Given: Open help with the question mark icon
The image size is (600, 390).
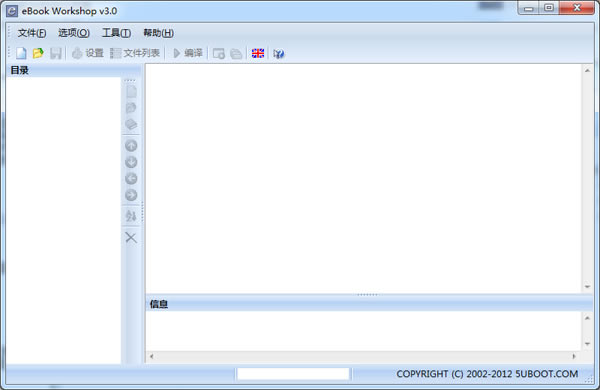Looking at the screenshot, I should point(279,54).
